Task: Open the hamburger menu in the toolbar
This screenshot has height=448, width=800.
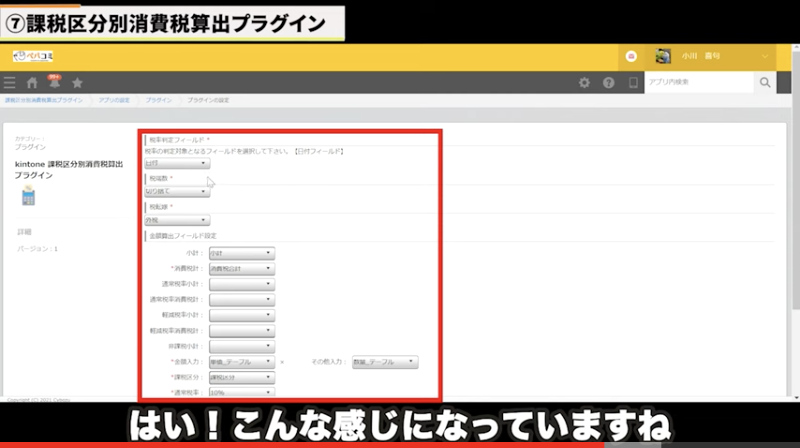Action: click(10, 82)
